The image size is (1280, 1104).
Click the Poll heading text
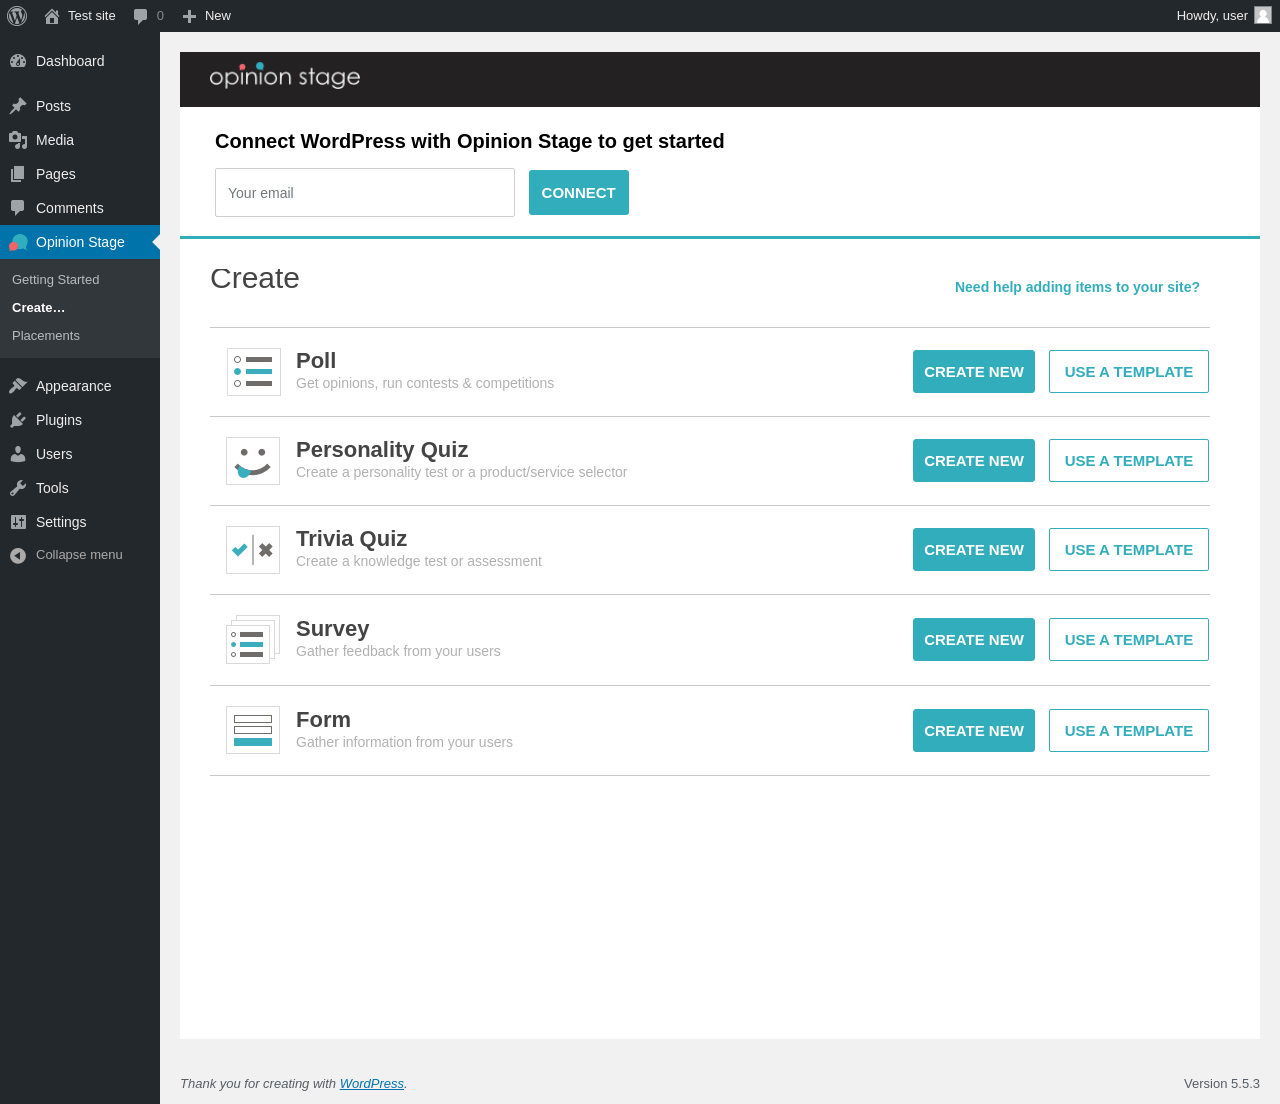[316, 361]
